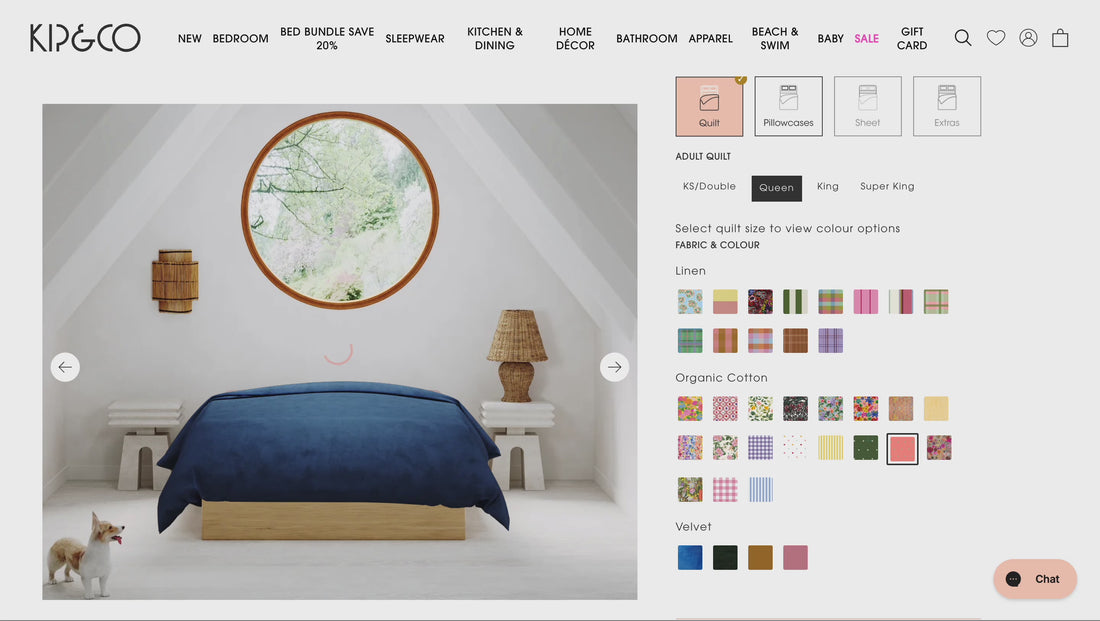Show next image with right arrow
Image resolution: width=1100 pixels, height=621 pixels.
(x=614, y=367)
